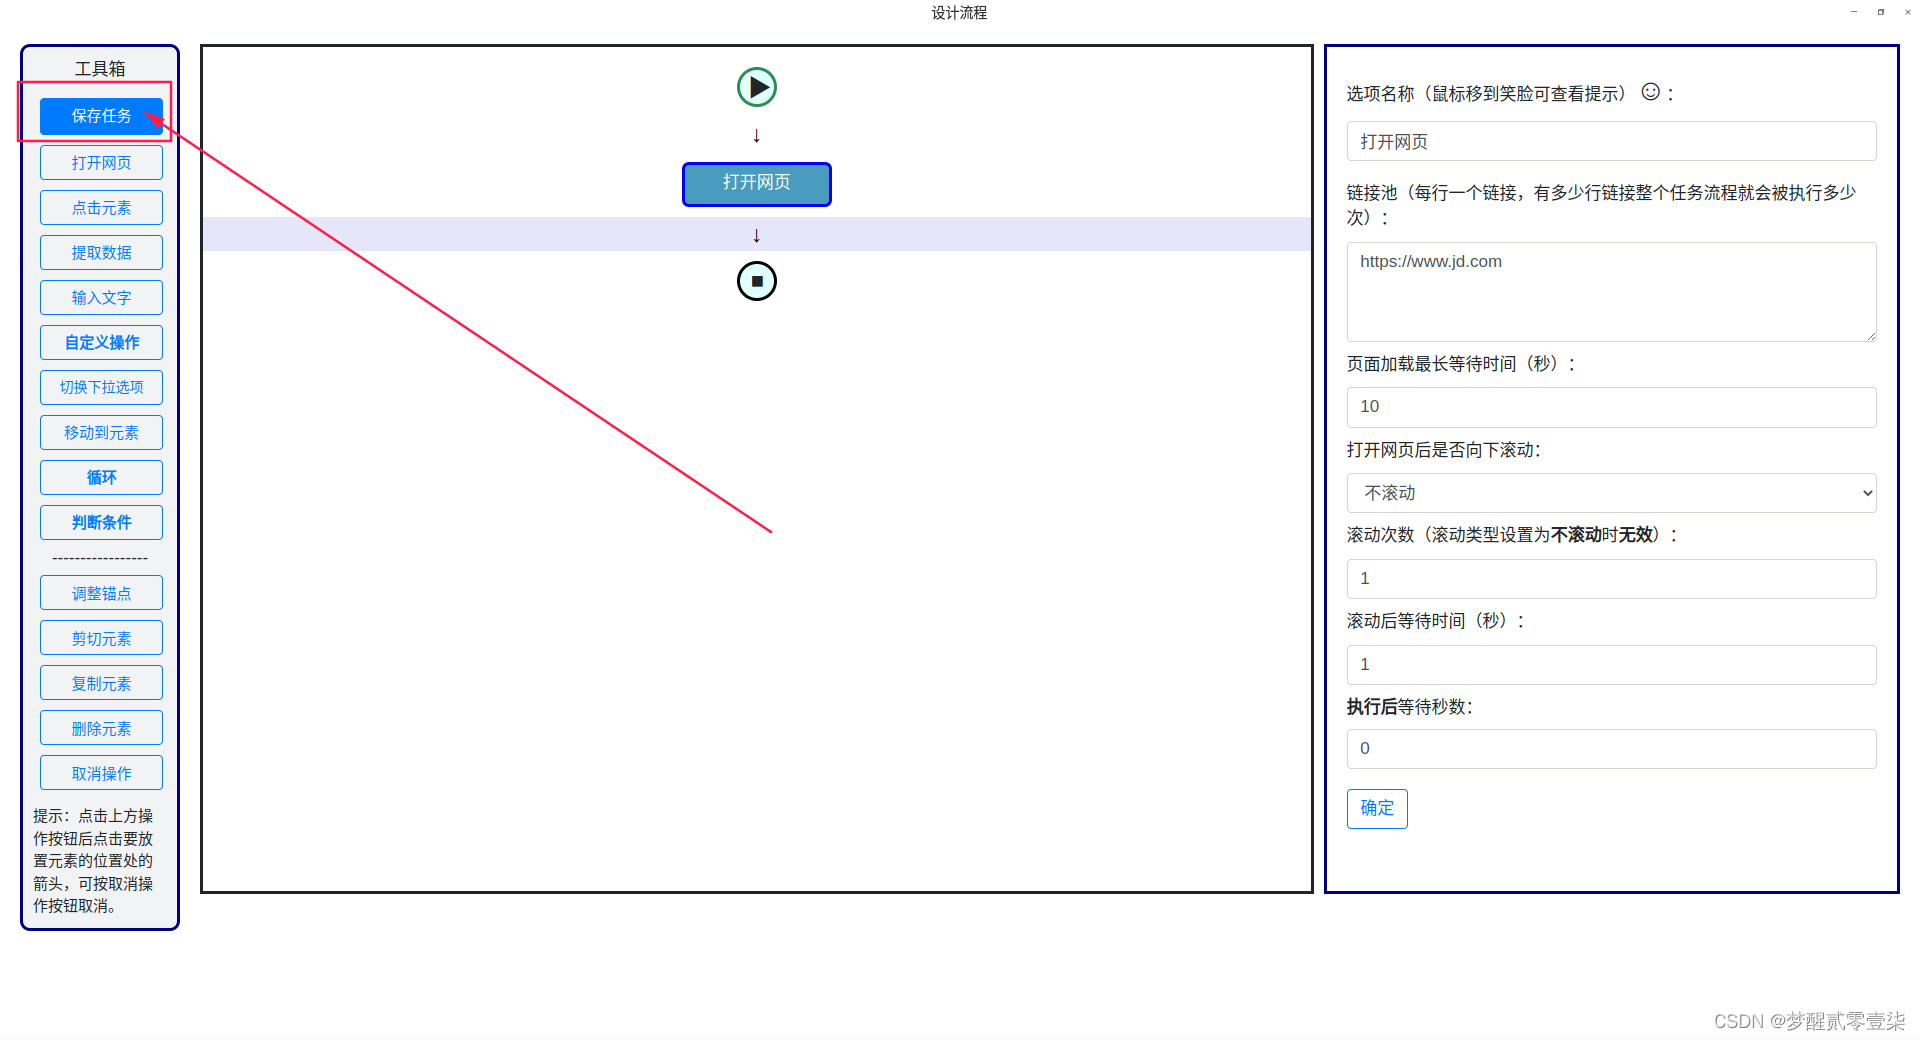Click the 保存任务 button

tap(101, 116)
